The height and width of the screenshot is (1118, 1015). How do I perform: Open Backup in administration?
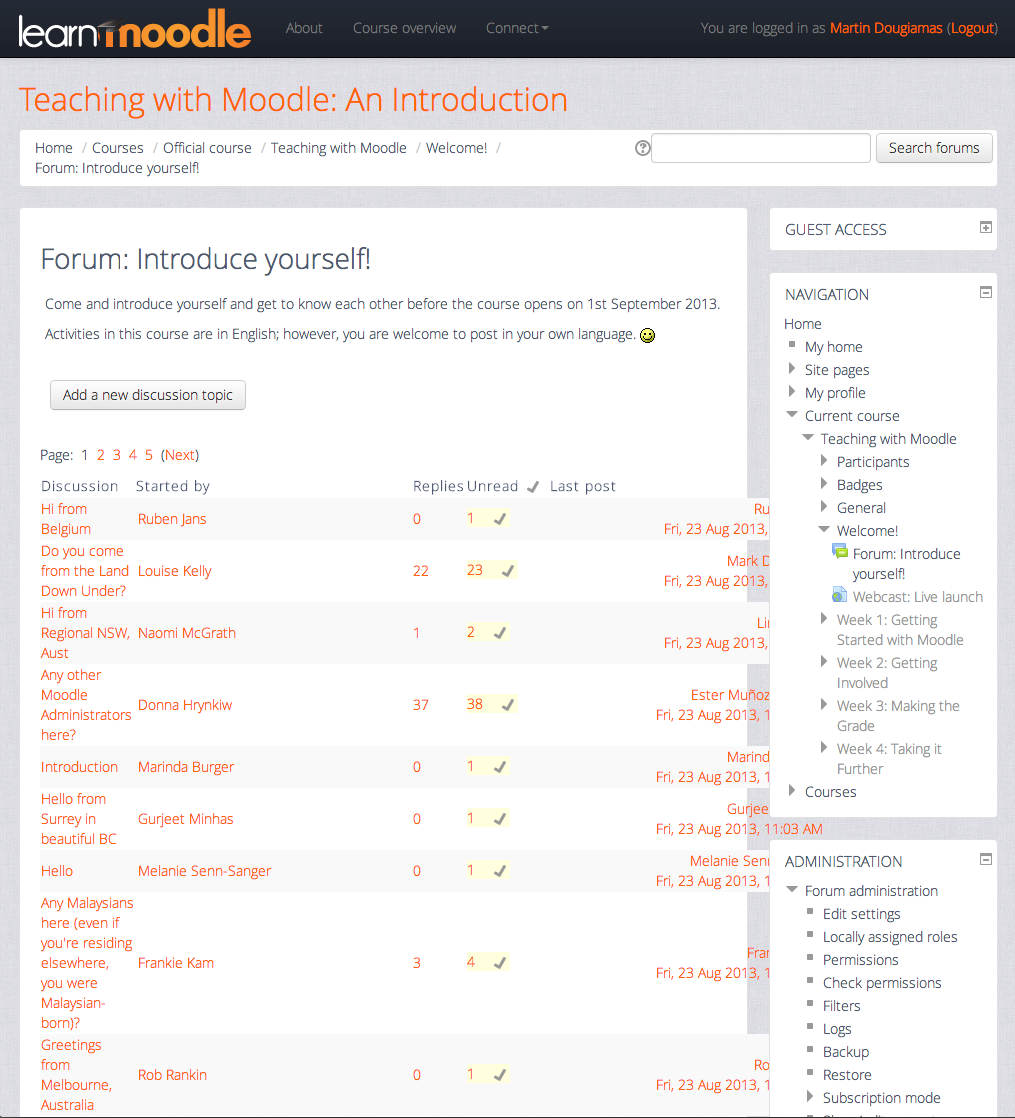point(845,1052)
